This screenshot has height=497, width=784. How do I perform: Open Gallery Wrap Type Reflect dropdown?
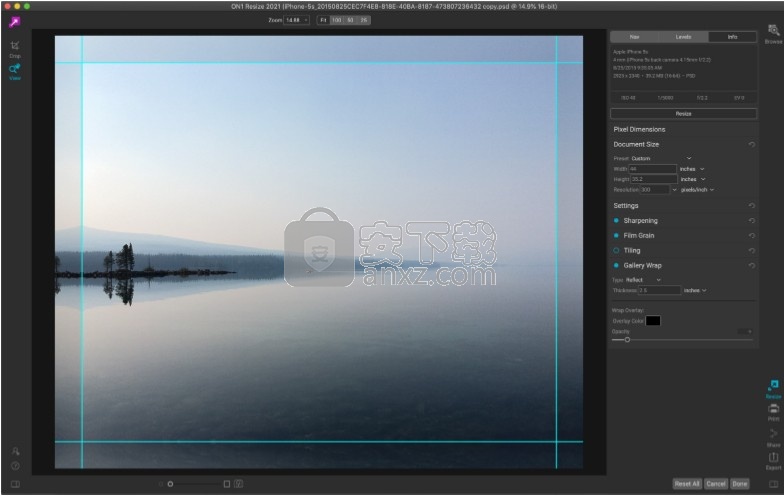[x=643, y=280]
